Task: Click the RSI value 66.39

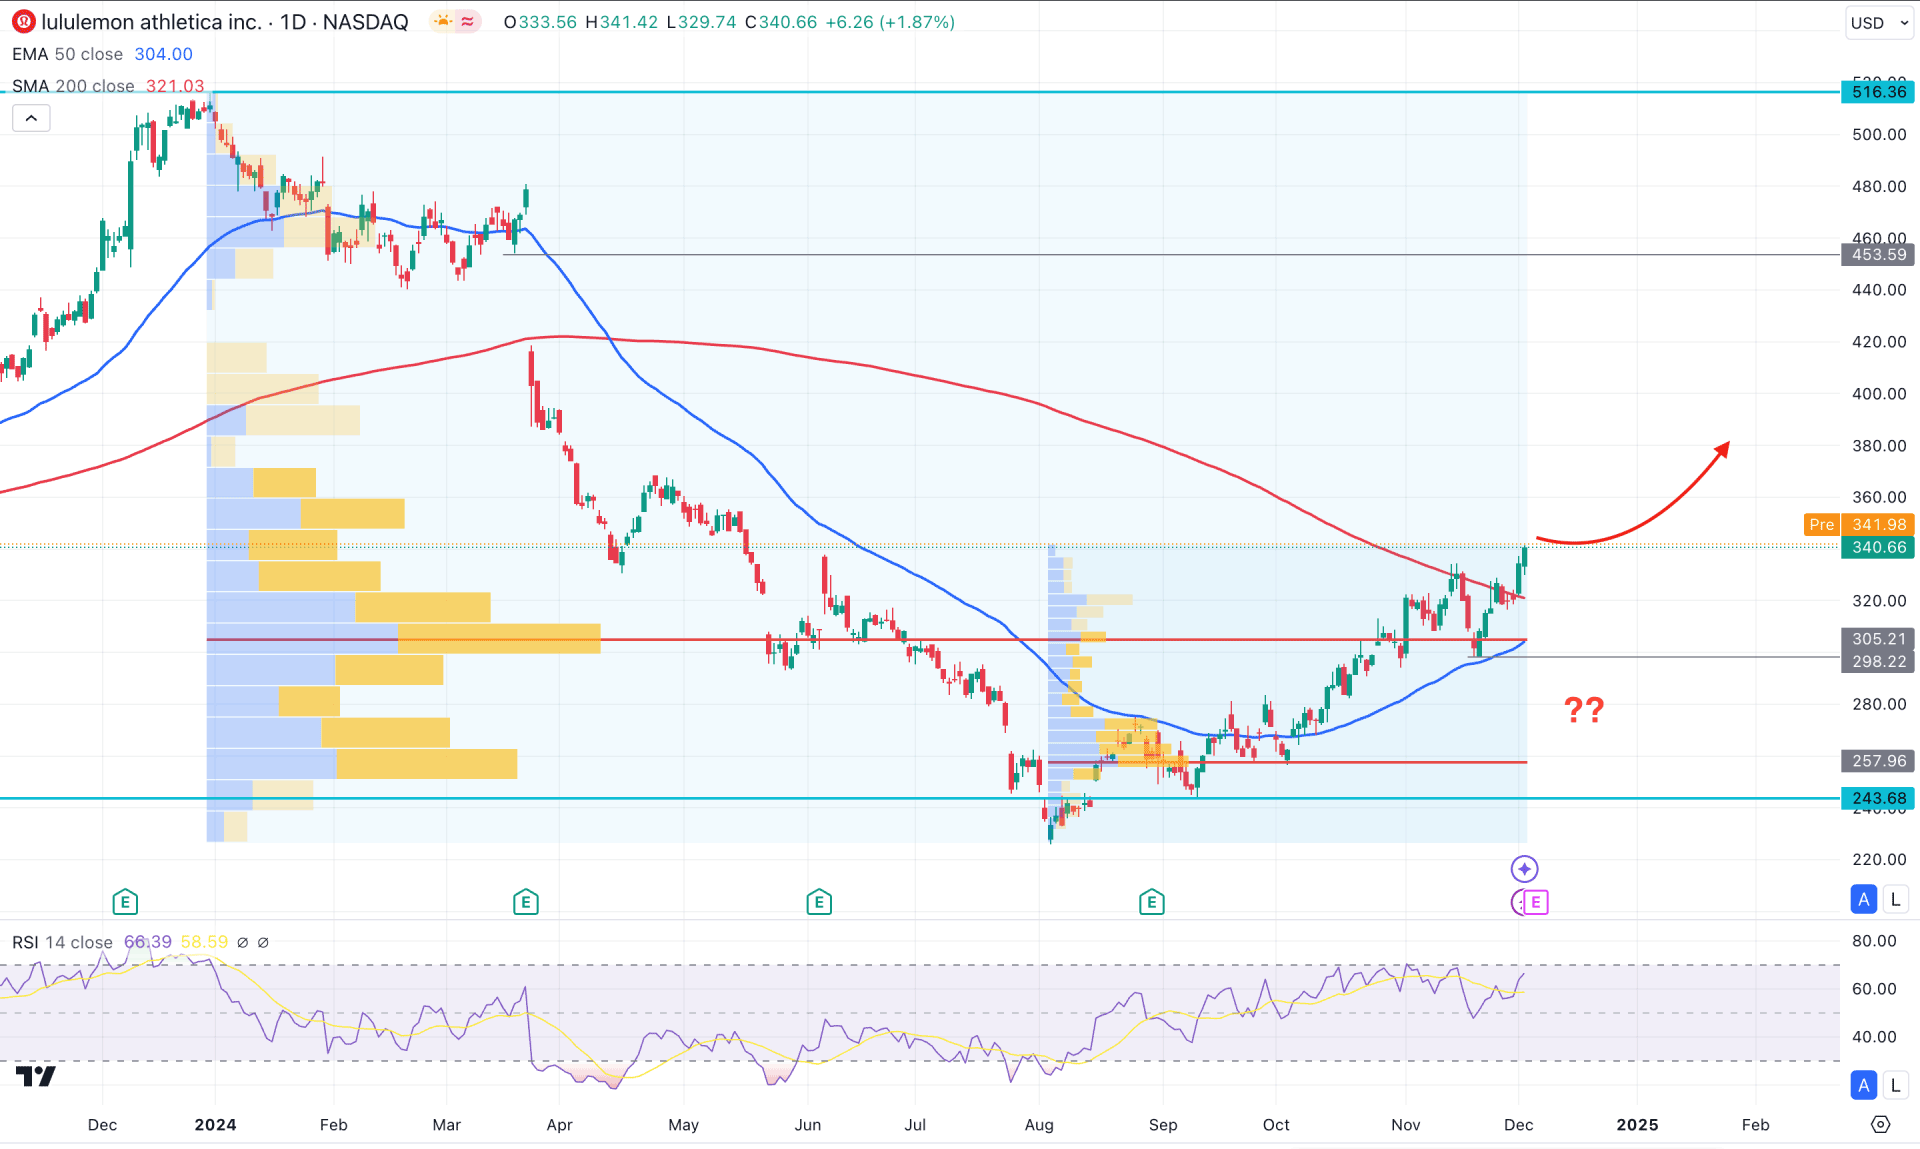Action: (x=148, y=942)
